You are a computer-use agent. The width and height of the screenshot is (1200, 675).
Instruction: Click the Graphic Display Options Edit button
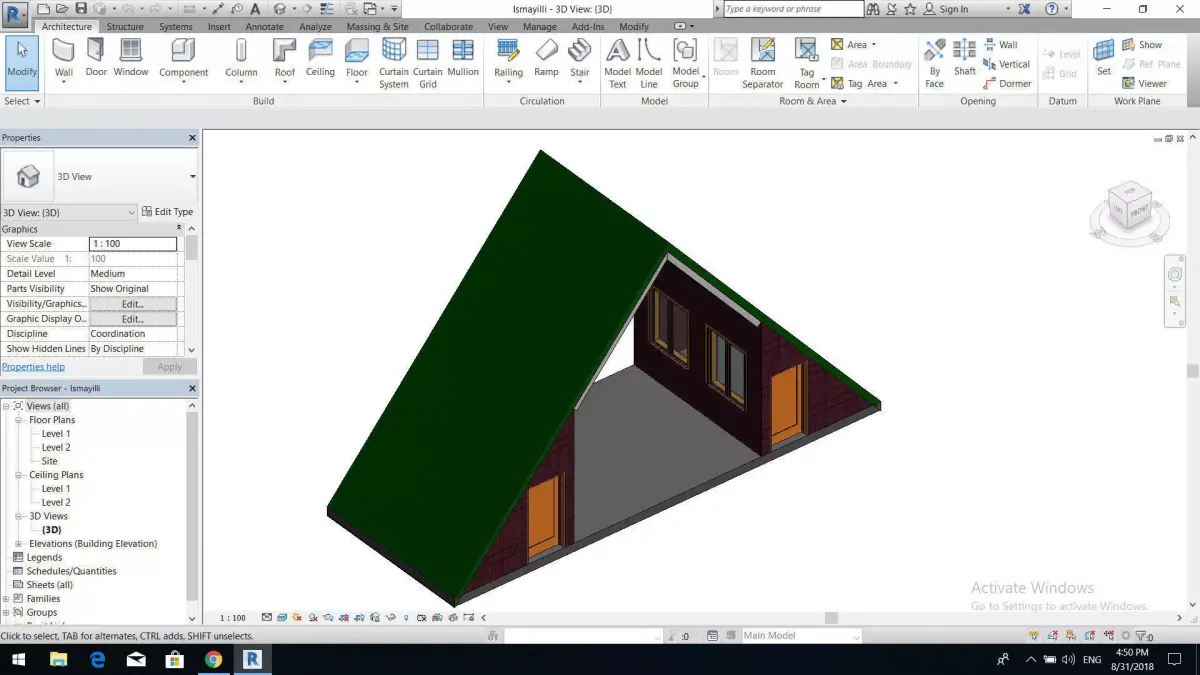pos(133,319)
